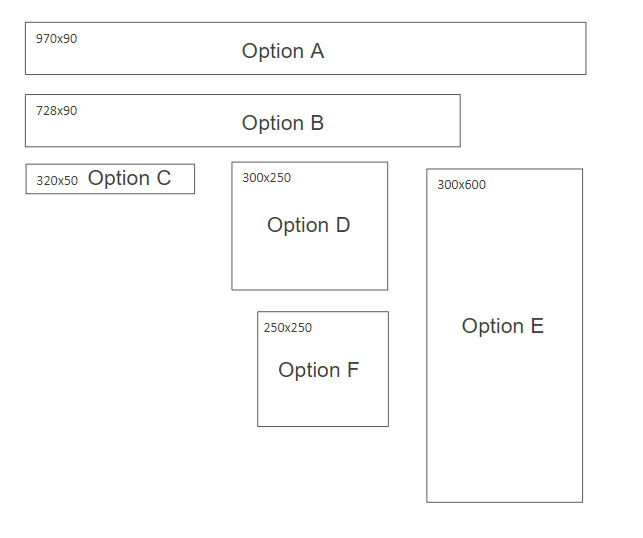Pick the Option E label text
The height and width of the screenshot is (538, 643).
click(503, 326)
